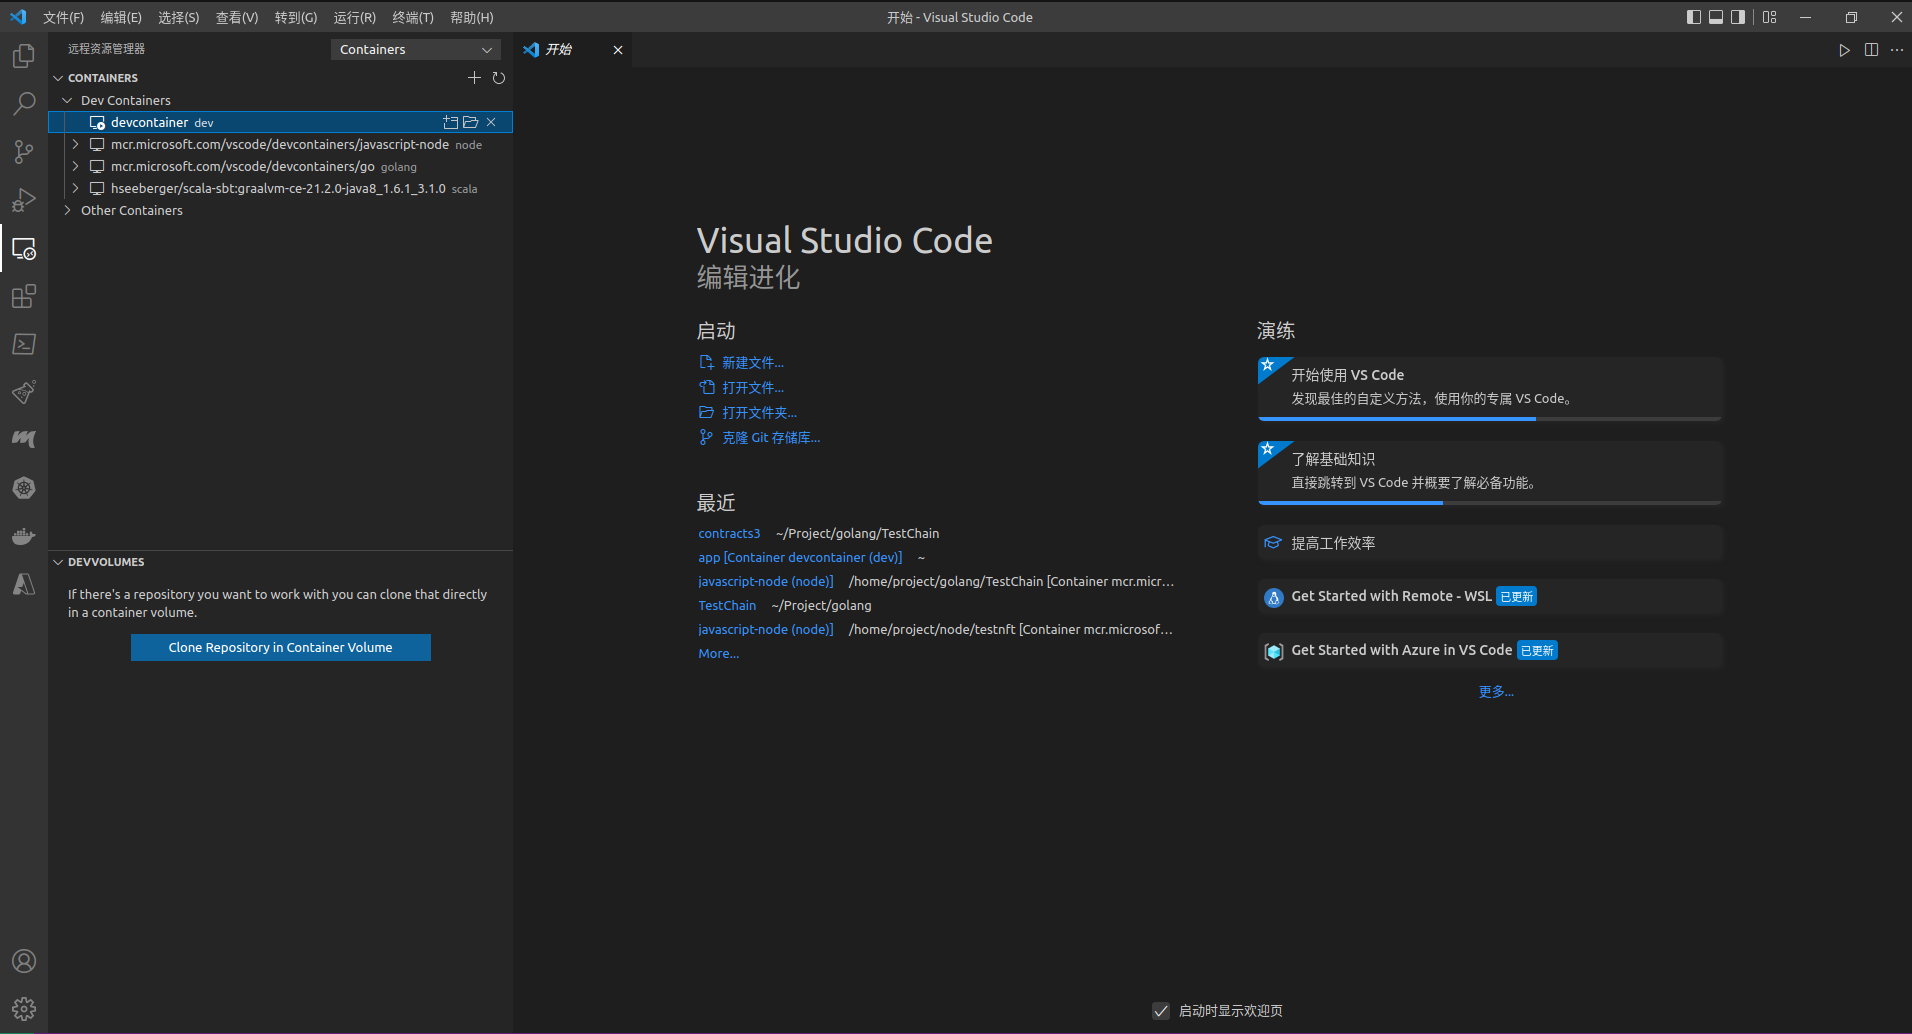Toggle the bottom panel visibility
This screenshot has height=1034, width=1912.
pos(1716,17)
